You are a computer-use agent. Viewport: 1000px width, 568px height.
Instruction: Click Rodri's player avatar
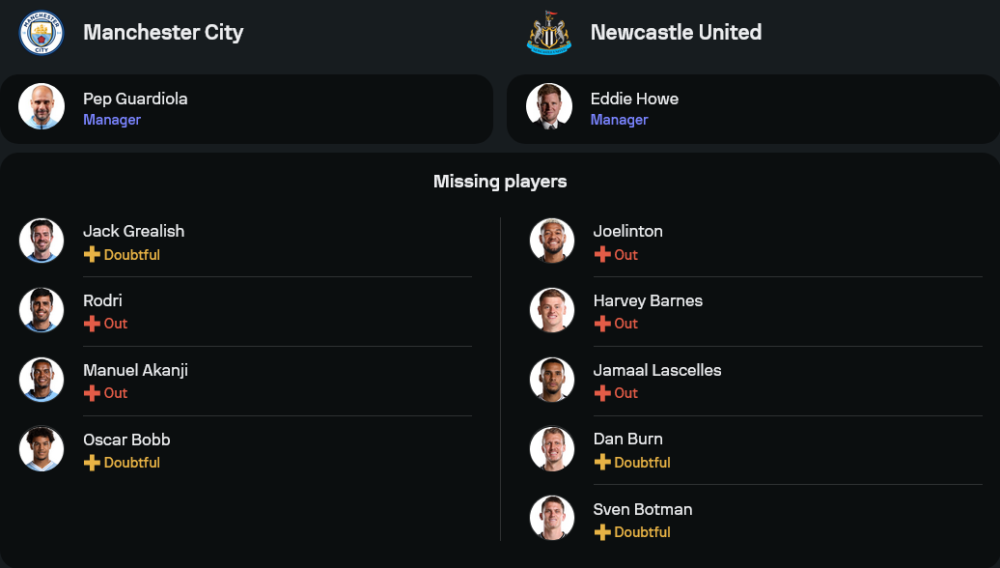[41, 311]
